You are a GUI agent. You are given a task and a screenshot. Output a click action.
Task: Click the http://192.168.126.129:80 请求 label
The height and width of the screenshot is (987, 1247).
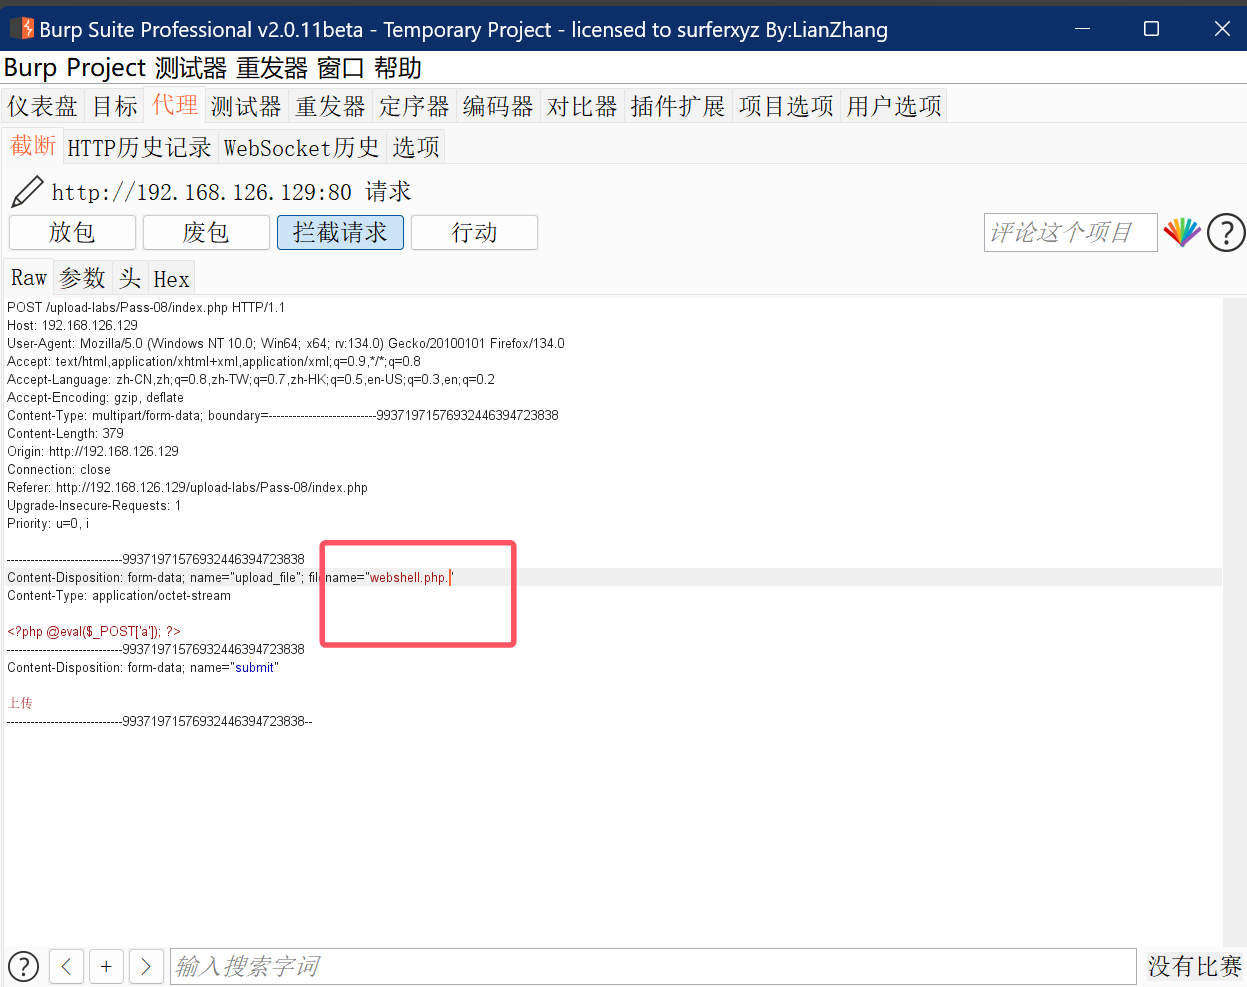[231, 191]
